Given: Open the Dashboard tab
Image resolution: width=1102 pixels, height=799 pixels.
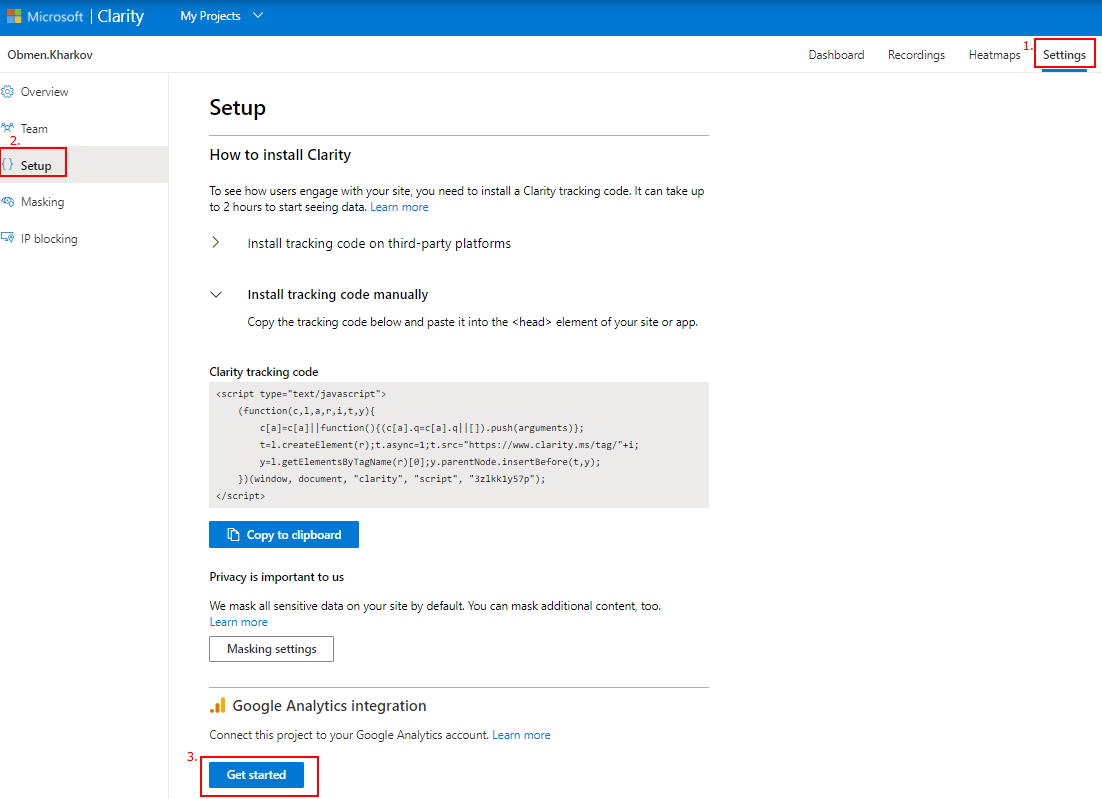Looking at the screenshot, I should coord(836,55).
